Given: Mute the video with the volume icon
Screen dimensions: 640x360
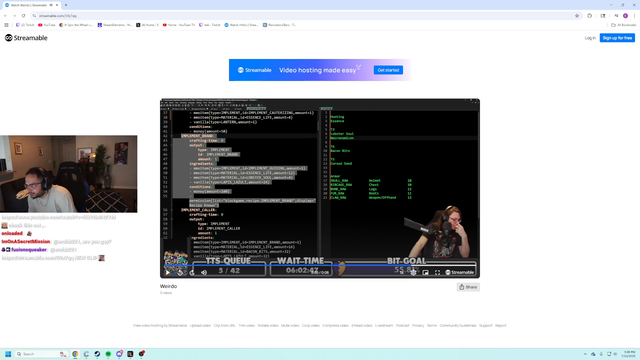Looking at the screenshot, I should click(204, 272).
